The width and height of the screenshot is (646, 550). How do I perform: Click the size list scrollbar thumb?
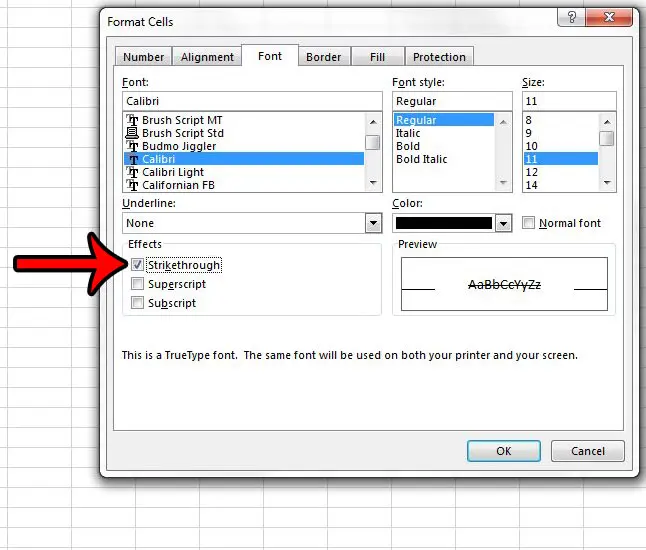[x=607, y=138]
